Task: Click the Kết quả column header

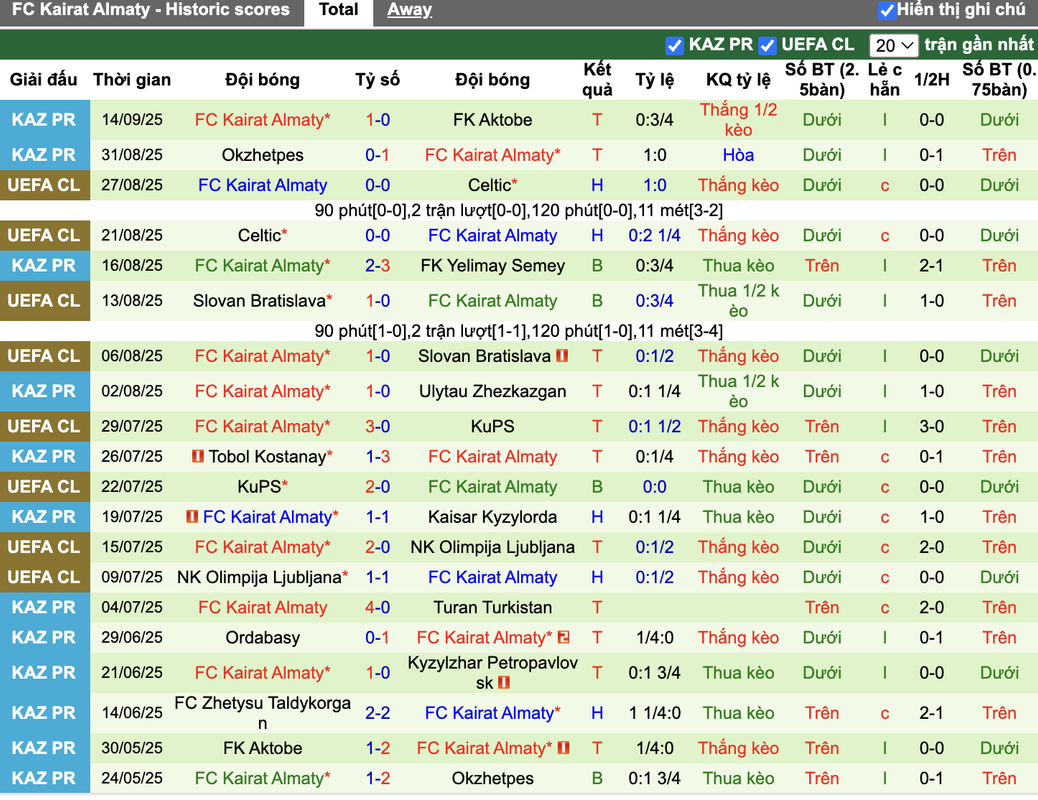Action: point(597,79)
